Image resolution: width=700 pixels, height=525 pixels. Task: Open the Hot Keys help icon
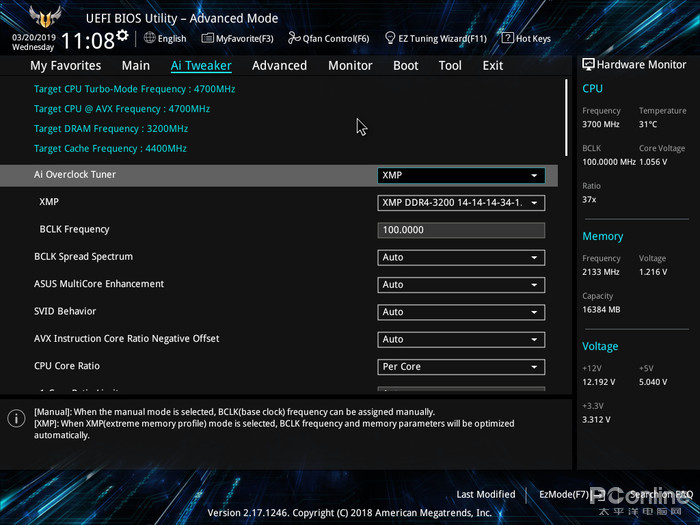click(507, 38)
